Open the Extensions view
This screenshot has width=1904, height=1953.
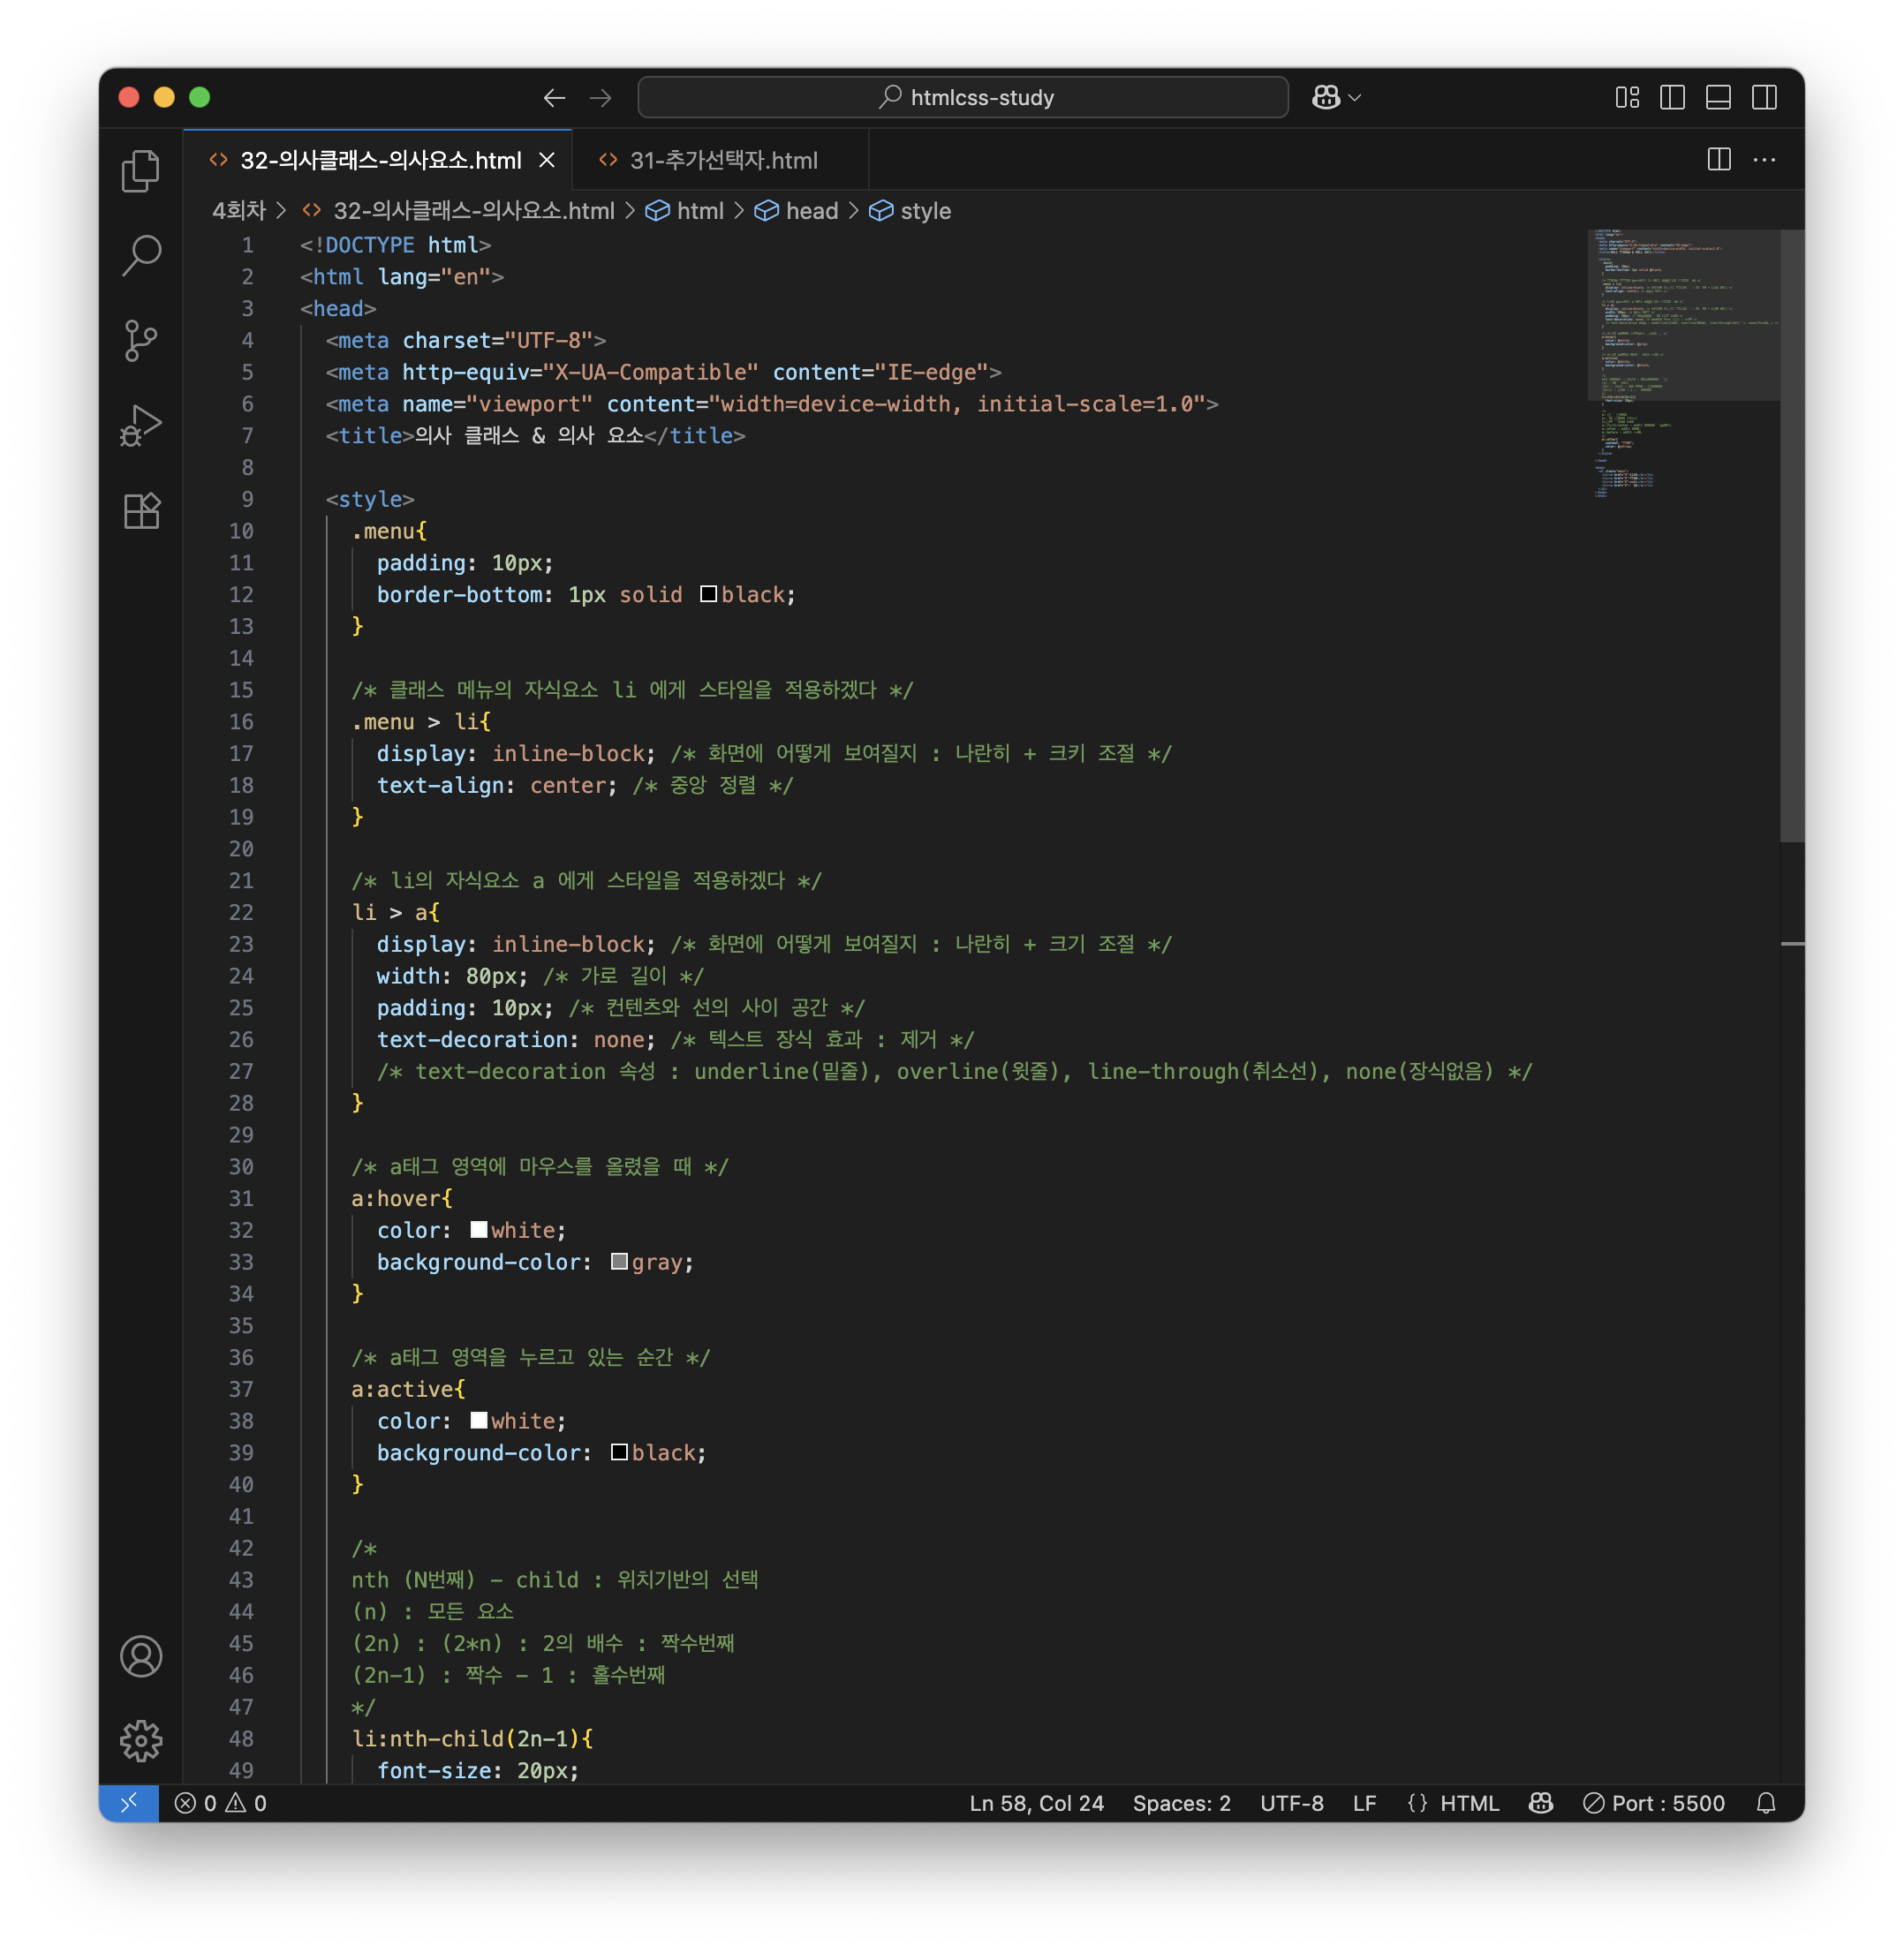pos(141,511)
